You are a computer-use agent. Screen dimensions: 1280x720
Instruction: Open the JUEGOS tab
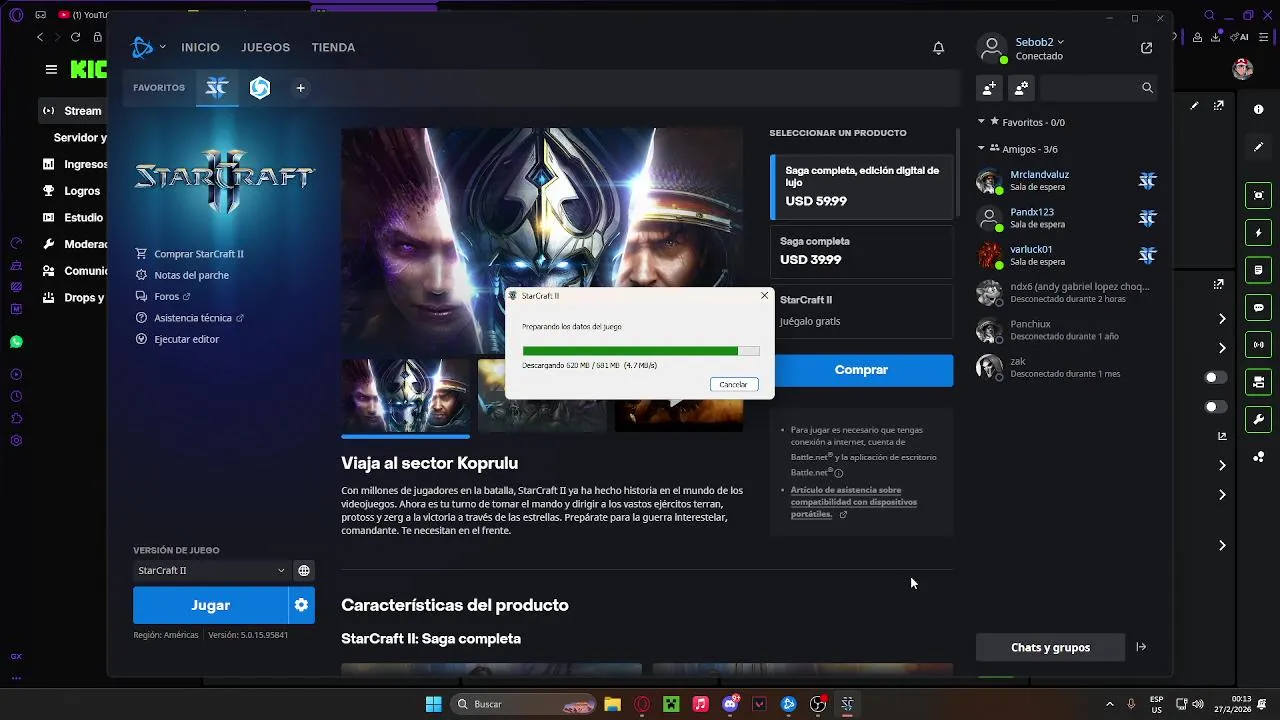[265, 47]
